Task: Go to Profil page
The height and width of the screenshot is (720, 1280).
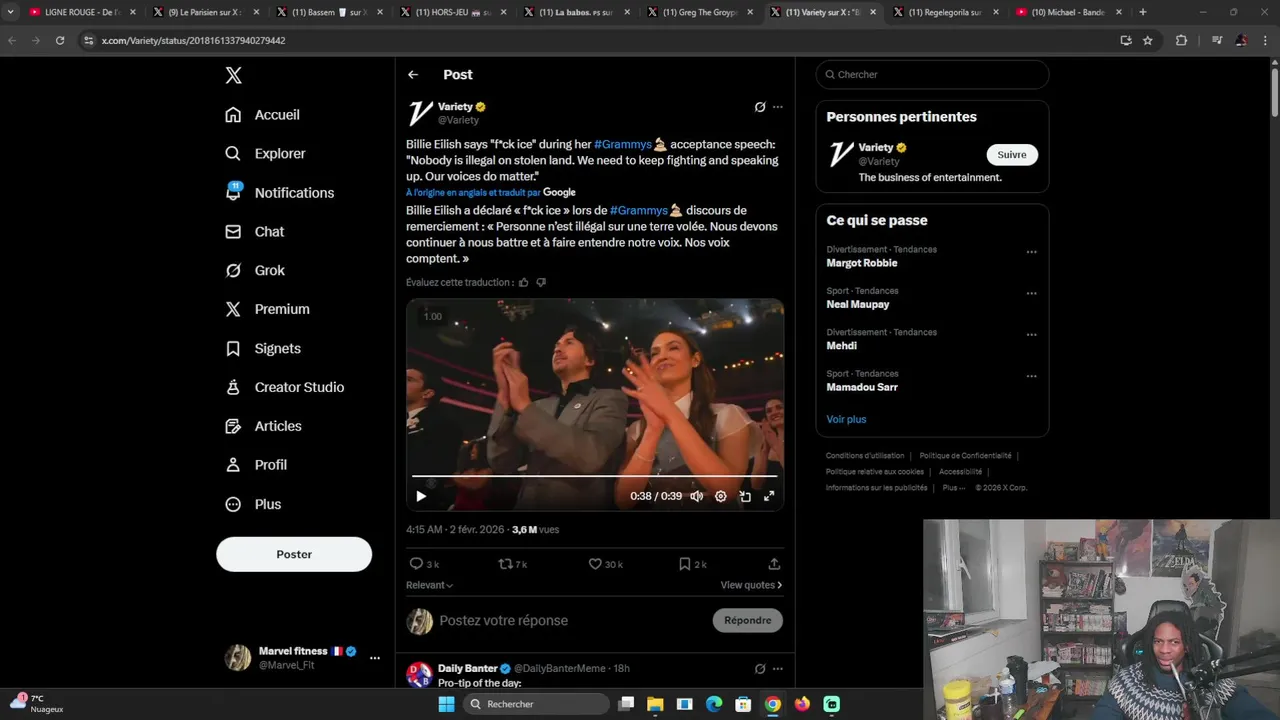Action: coord(256,466)
